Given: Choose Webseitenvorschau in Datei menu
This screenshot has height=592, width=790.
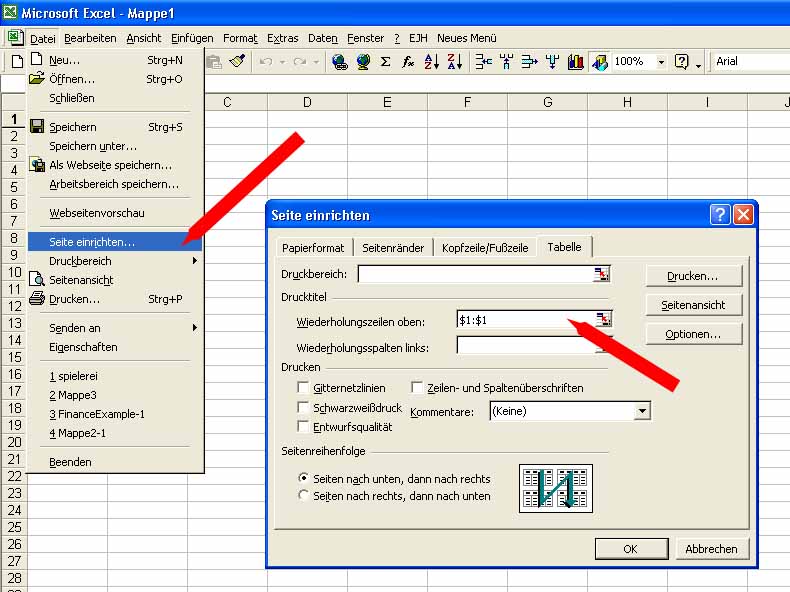Looking at the screenshot, I should [x=115, y=213].
